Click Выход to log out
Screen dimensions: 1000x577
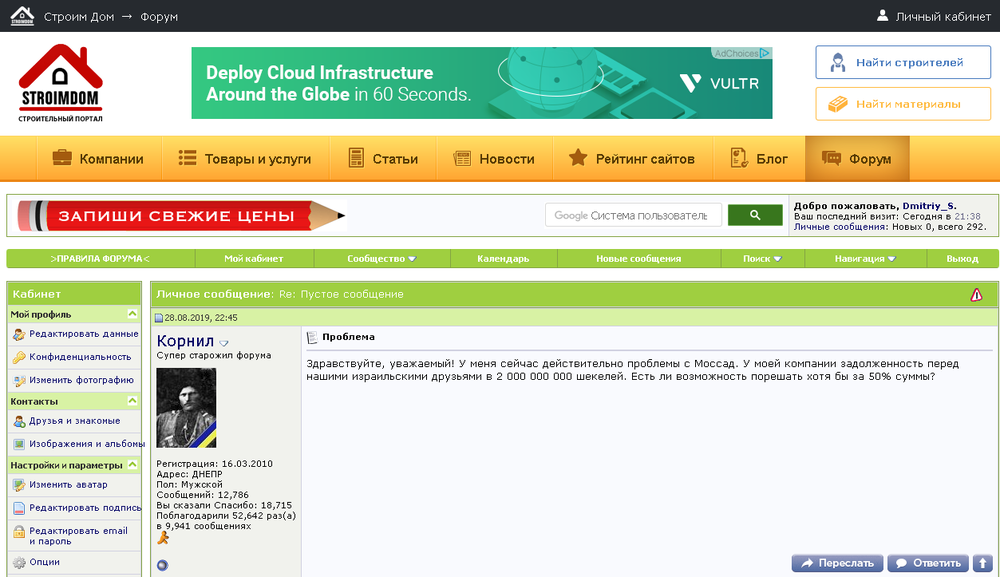[962, 259]
